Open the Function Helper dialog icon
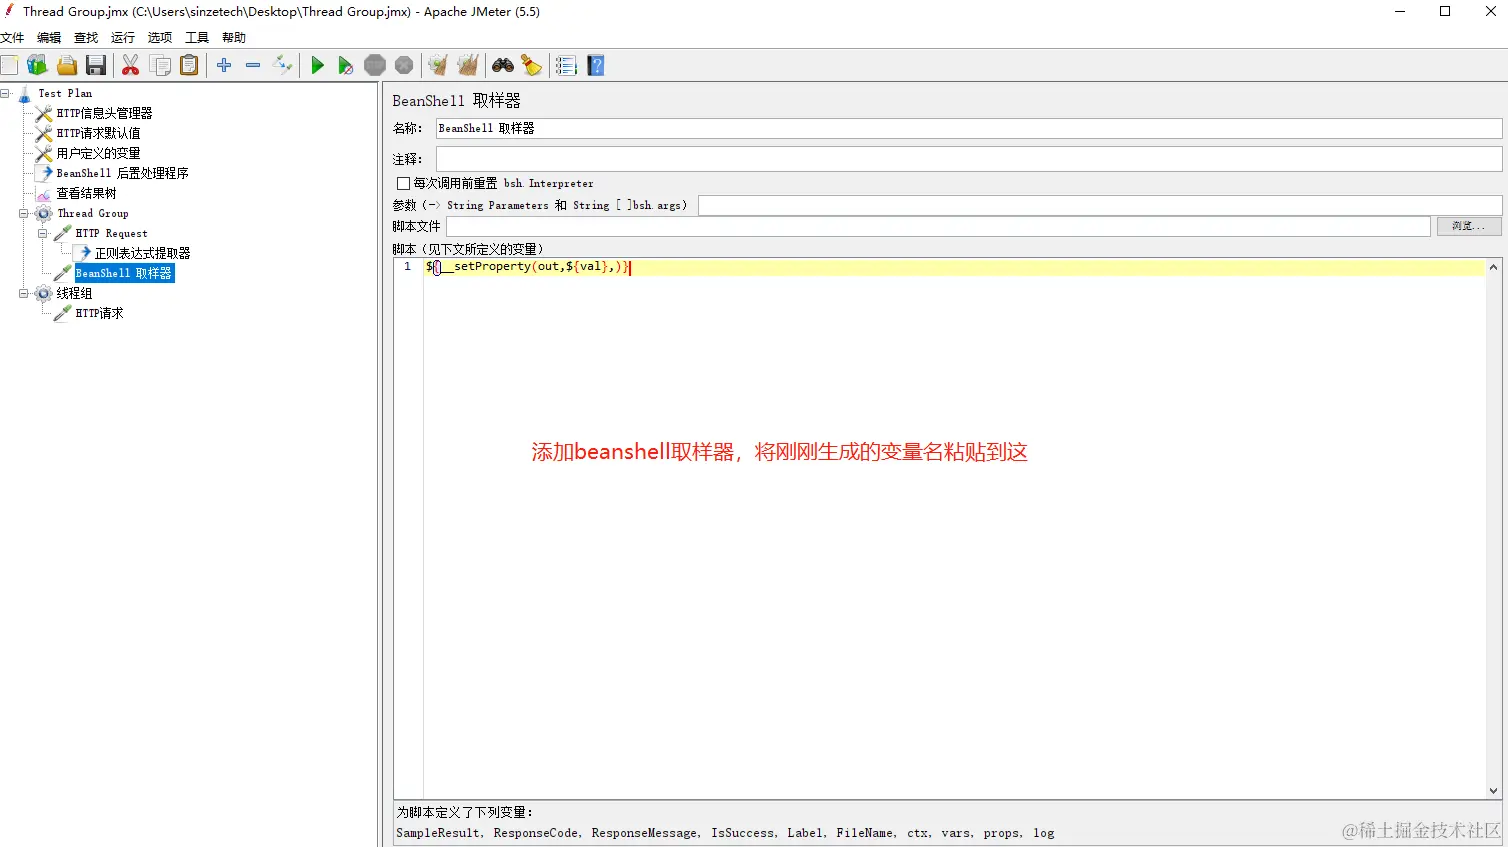 point(566,66)
